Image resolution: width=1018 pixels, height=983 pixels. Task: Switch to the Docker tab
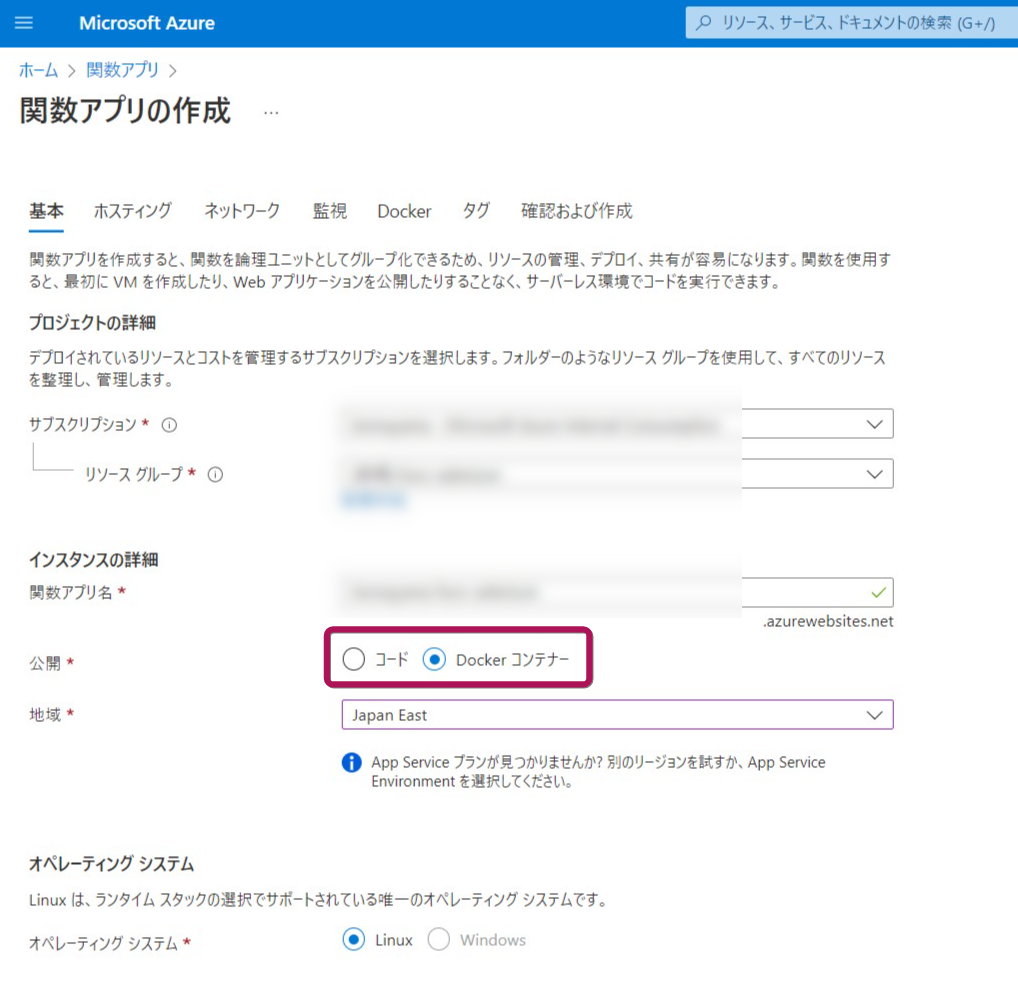tap(404, 211)
